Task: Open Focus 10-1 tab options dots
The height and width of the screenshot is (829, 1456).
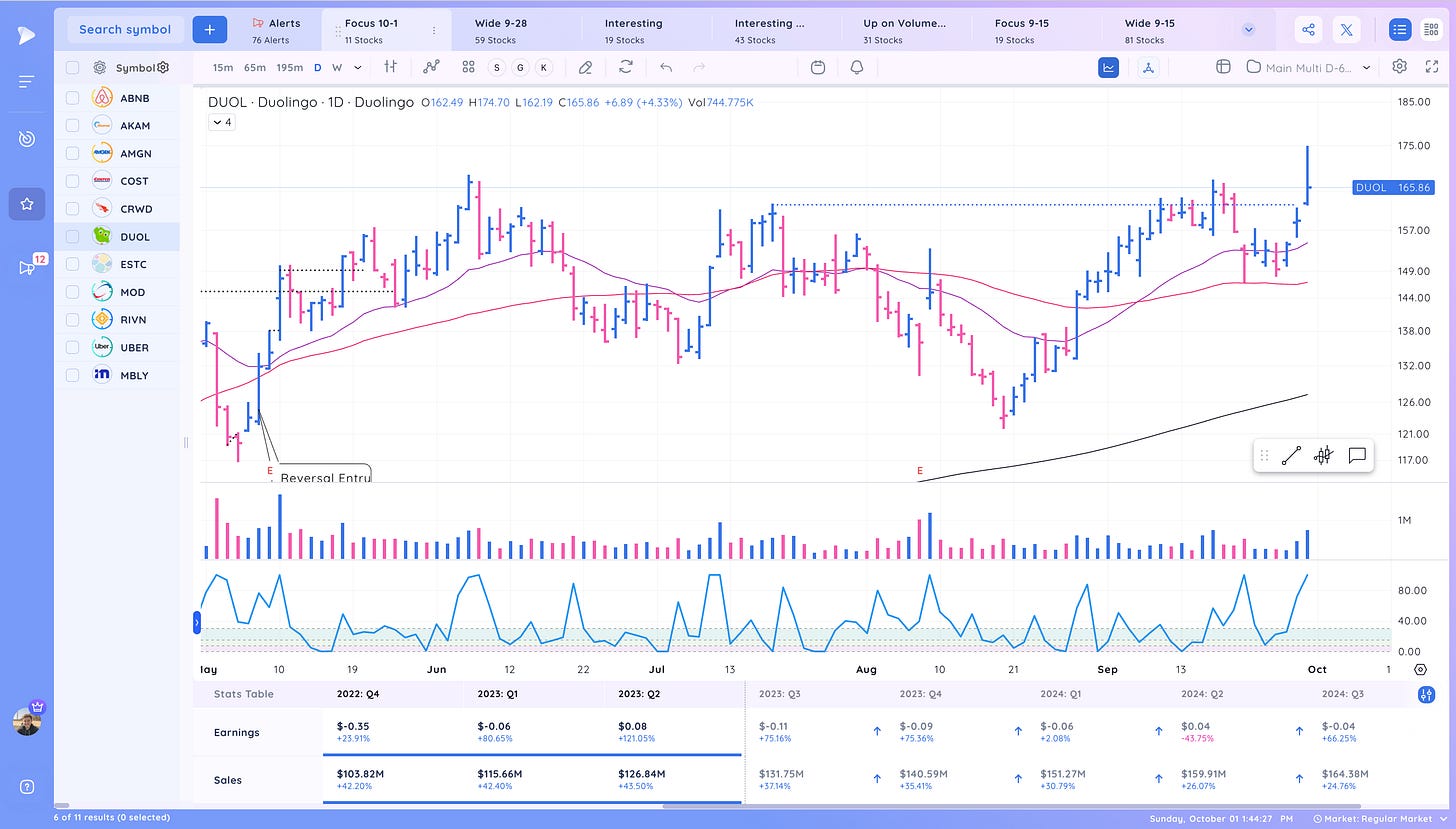Action: (433, 31)
